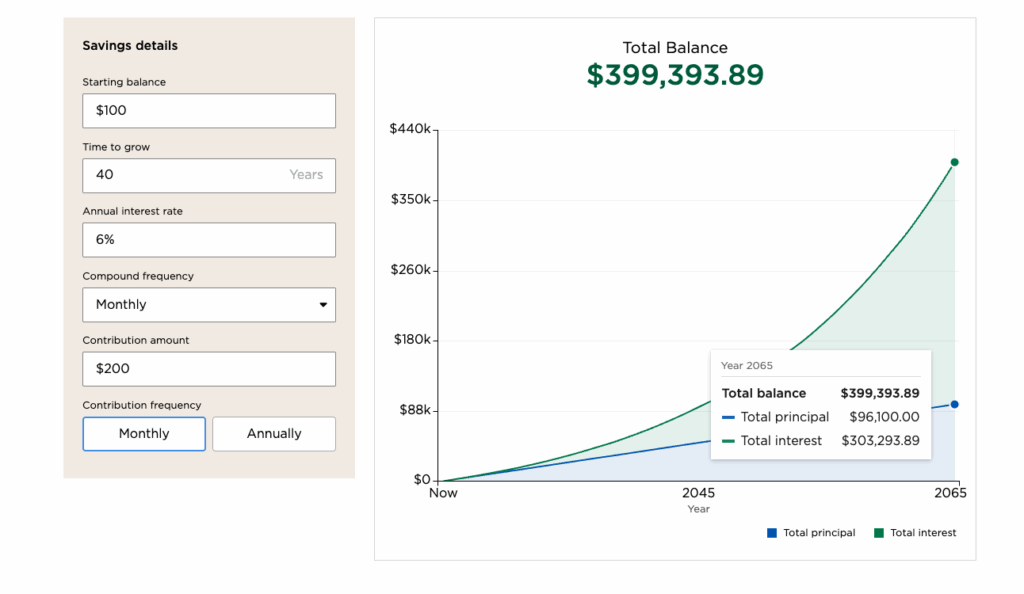Select Annually contribution frequency
The height and width of the screenshot is (594, 1024).
click(274, 434)
